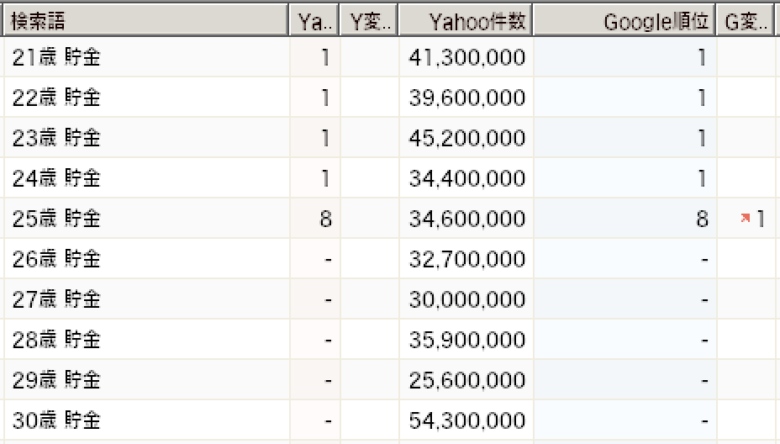Select the 27歳 貯金 keyword row
The image size is (780, 444).
point(390,299)
